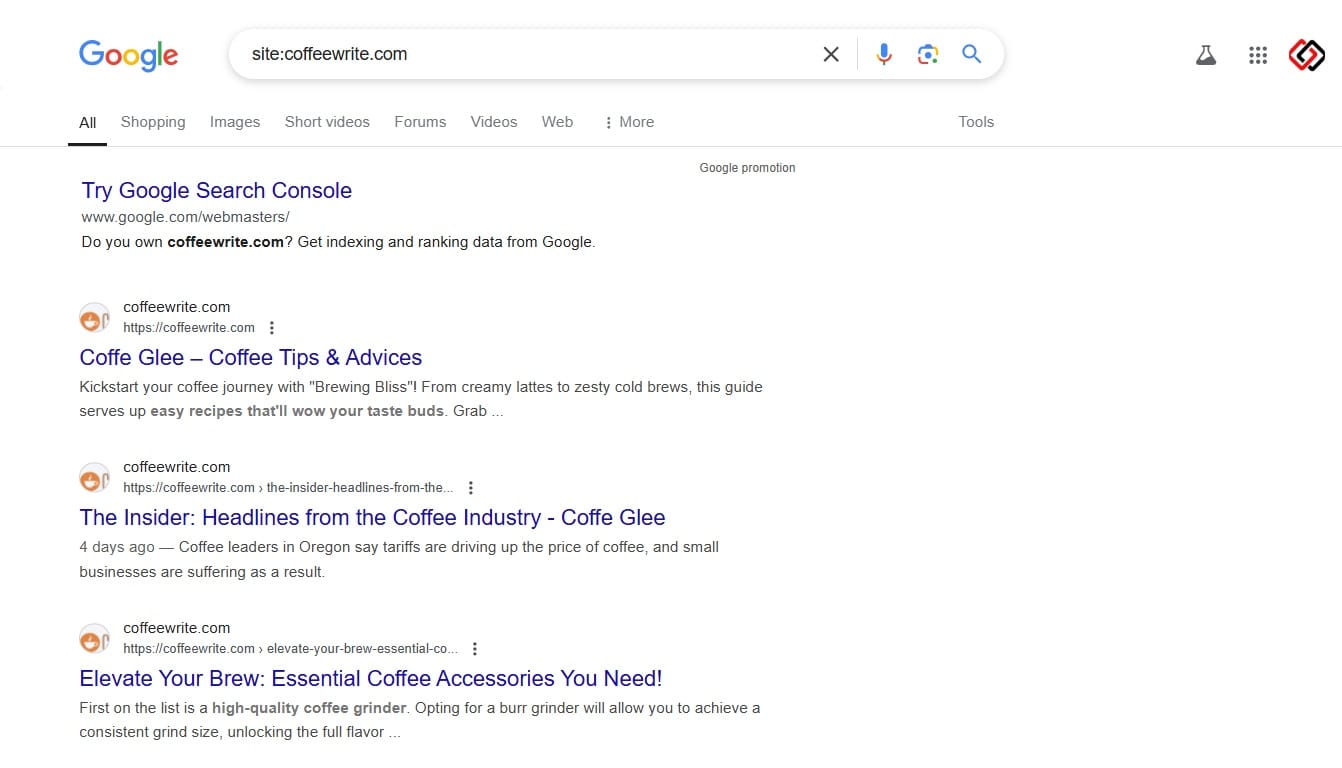This screenshot has height=768, width=1342.
Task: Start voice search with microphone icon
Action: coord(883,54)
